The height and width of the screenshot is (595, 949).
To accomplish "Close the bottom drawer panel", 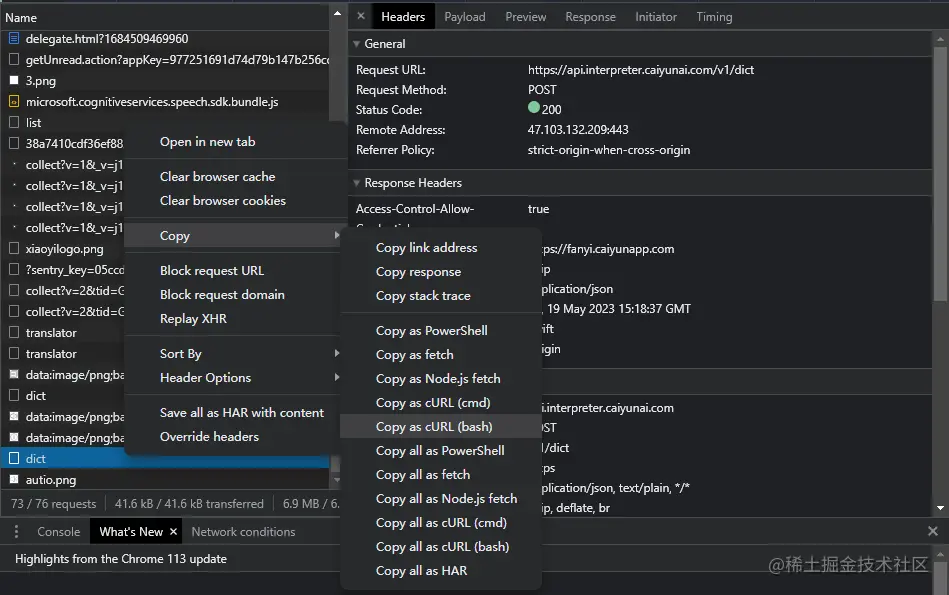I will (x=933, y=531).
